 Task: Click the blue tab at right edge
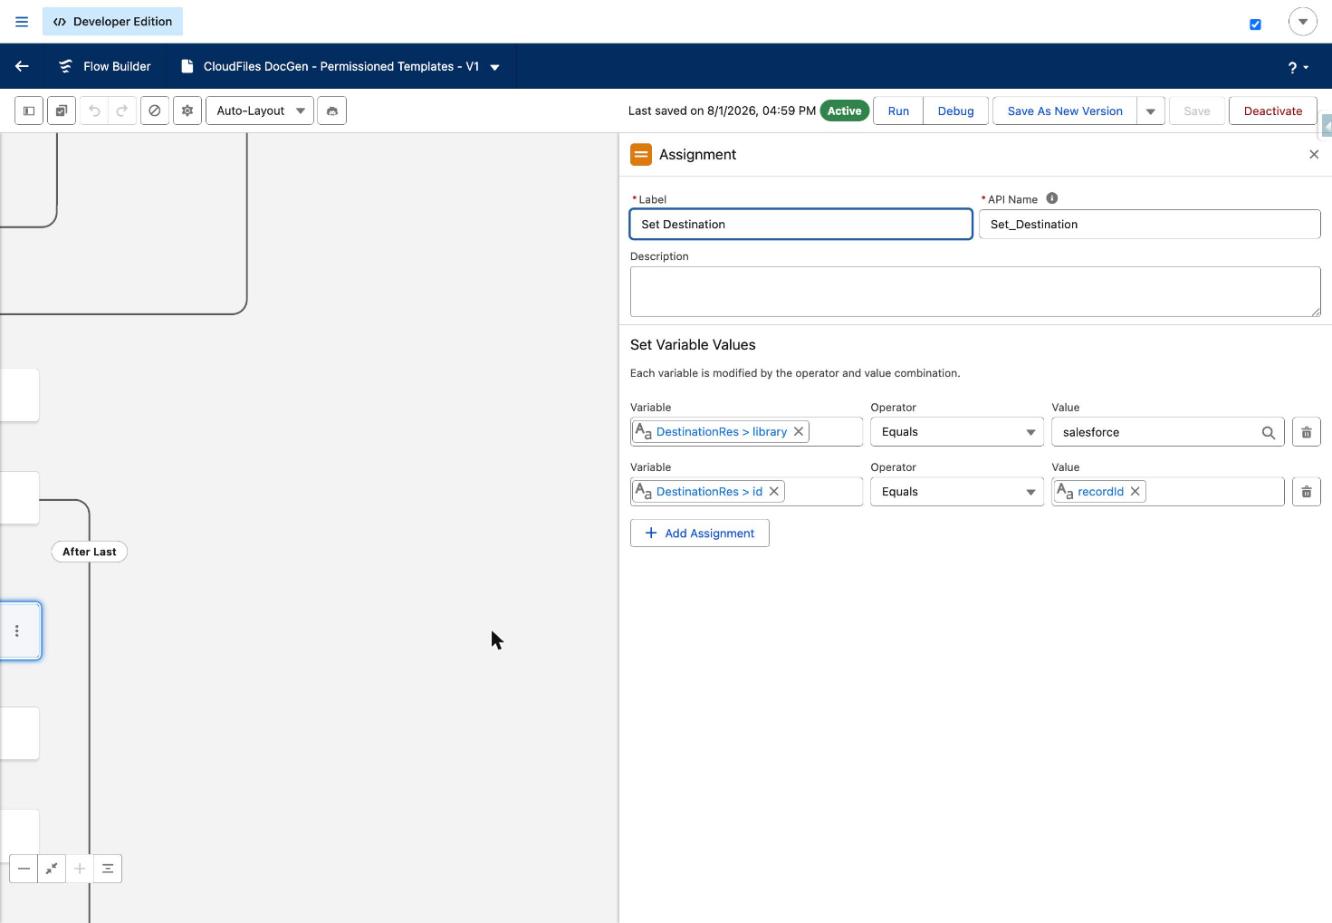coord(1327,125)
